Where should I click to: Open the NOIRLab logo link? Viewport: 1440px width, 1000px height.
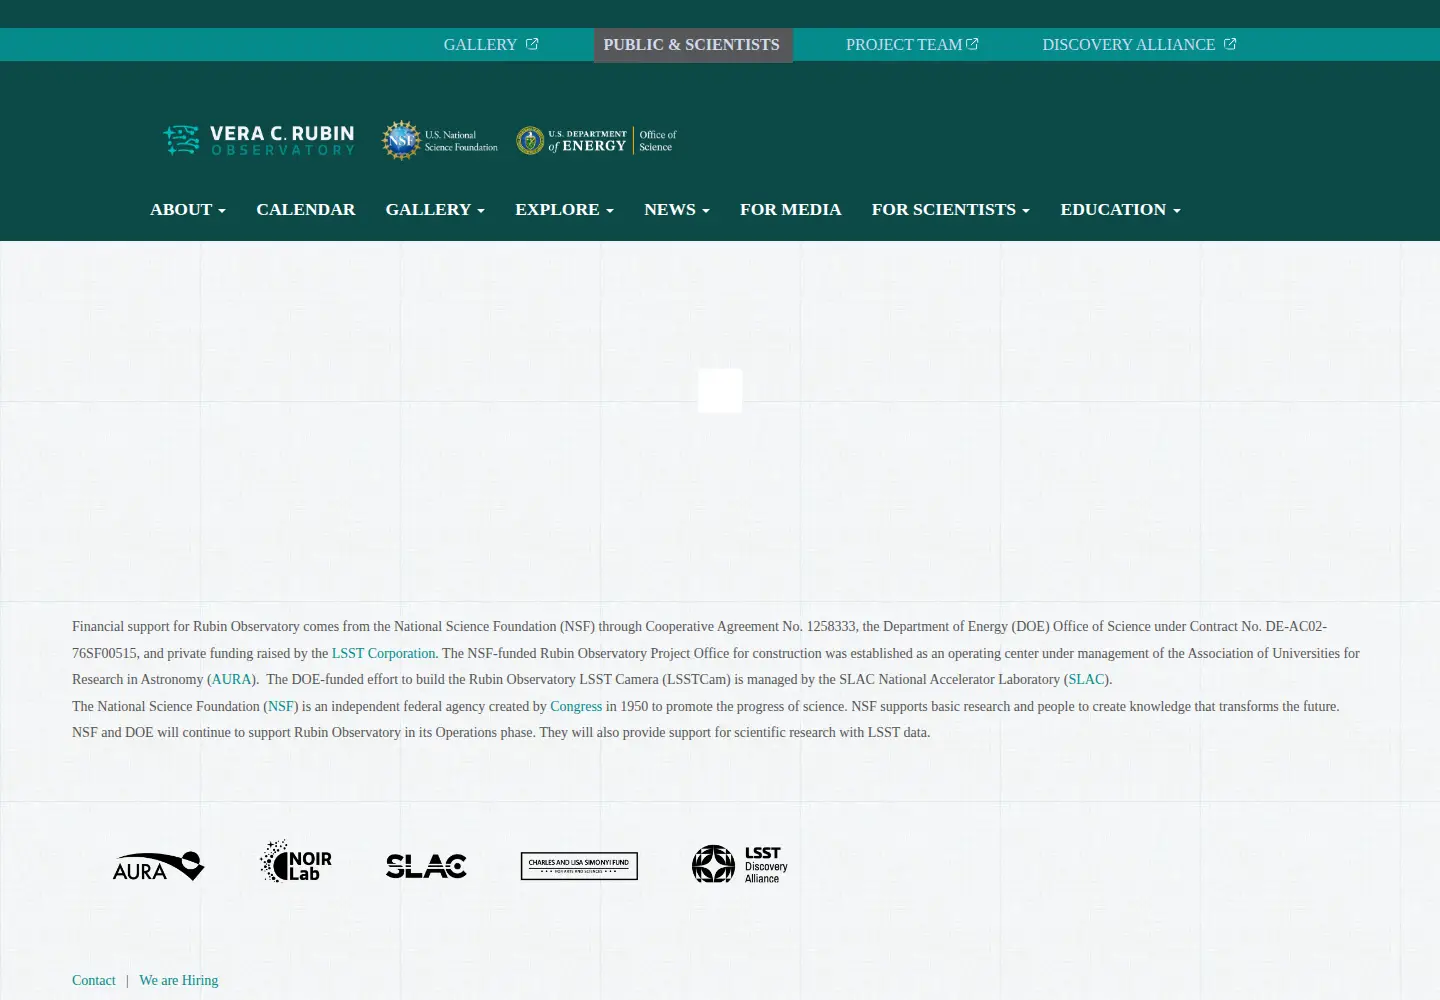point(296,862)
